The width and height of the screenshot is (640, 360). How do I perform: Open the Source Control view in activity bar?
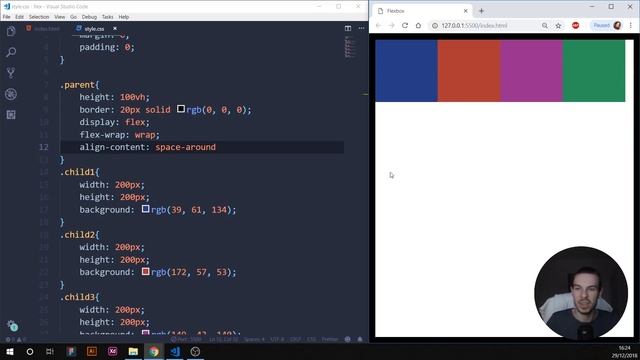[11, 73]
